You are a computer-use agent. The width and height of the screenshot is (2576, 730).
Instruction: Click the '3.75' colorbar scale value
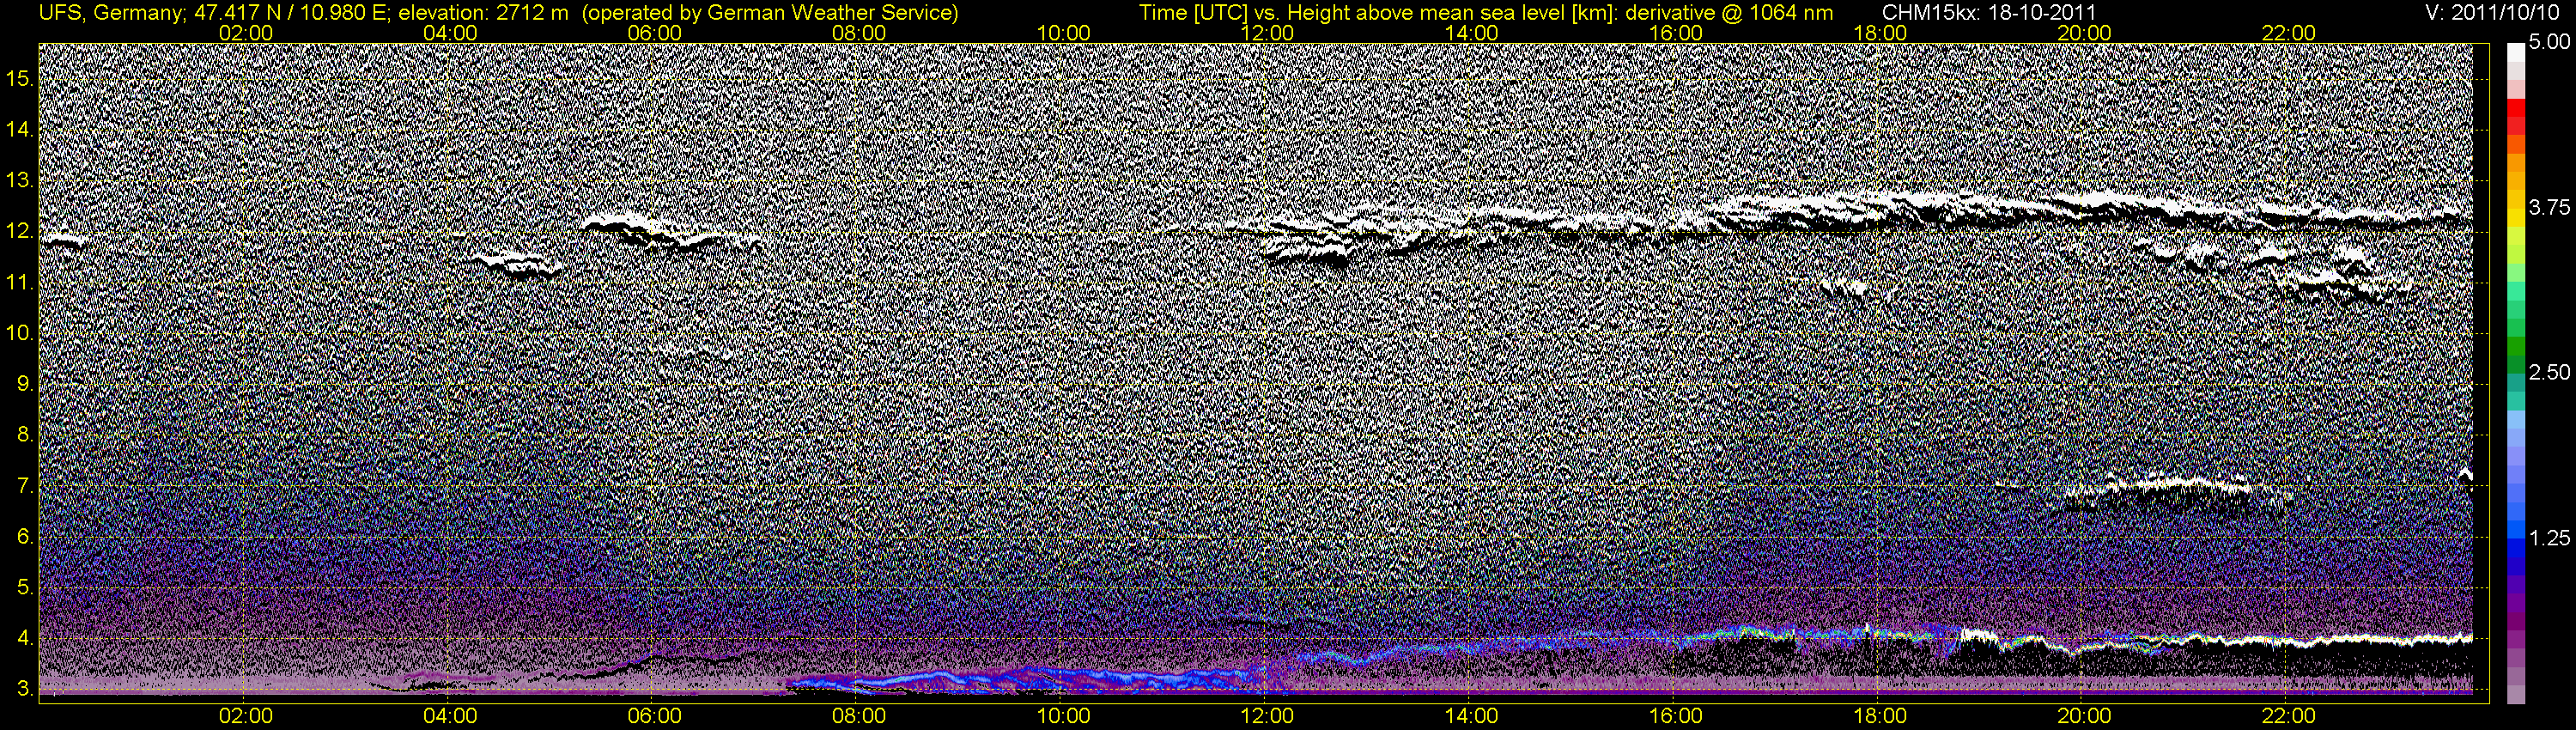[x=2550, y=207]
